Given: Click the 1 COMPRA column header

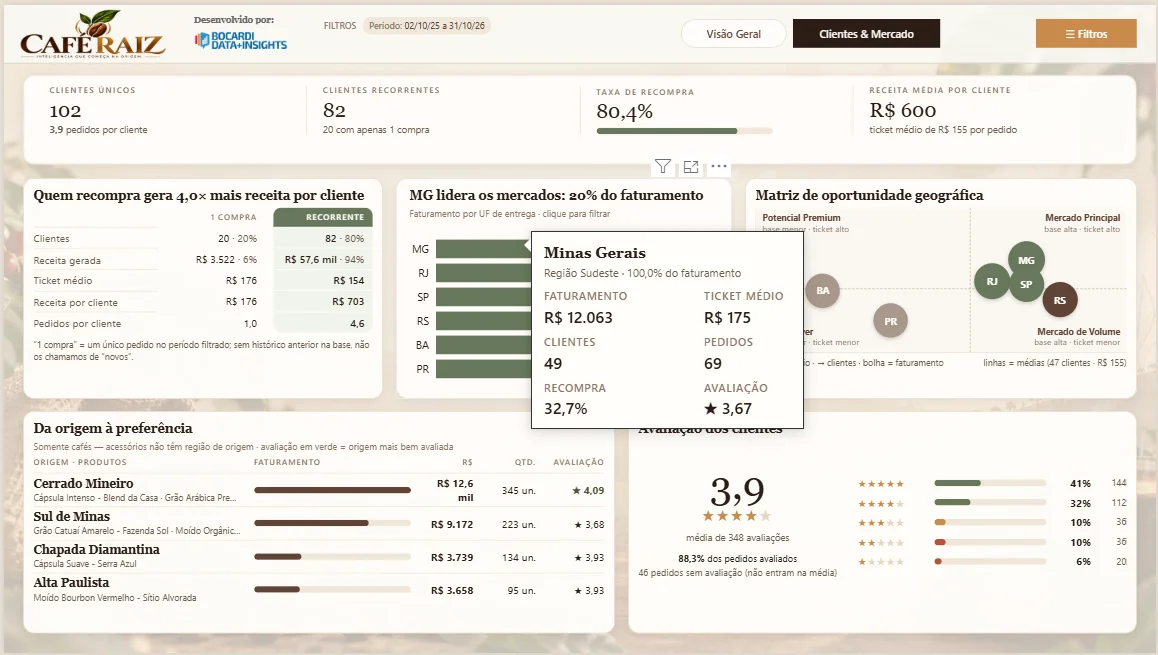Looking at the screenshot, I should 233,217.
